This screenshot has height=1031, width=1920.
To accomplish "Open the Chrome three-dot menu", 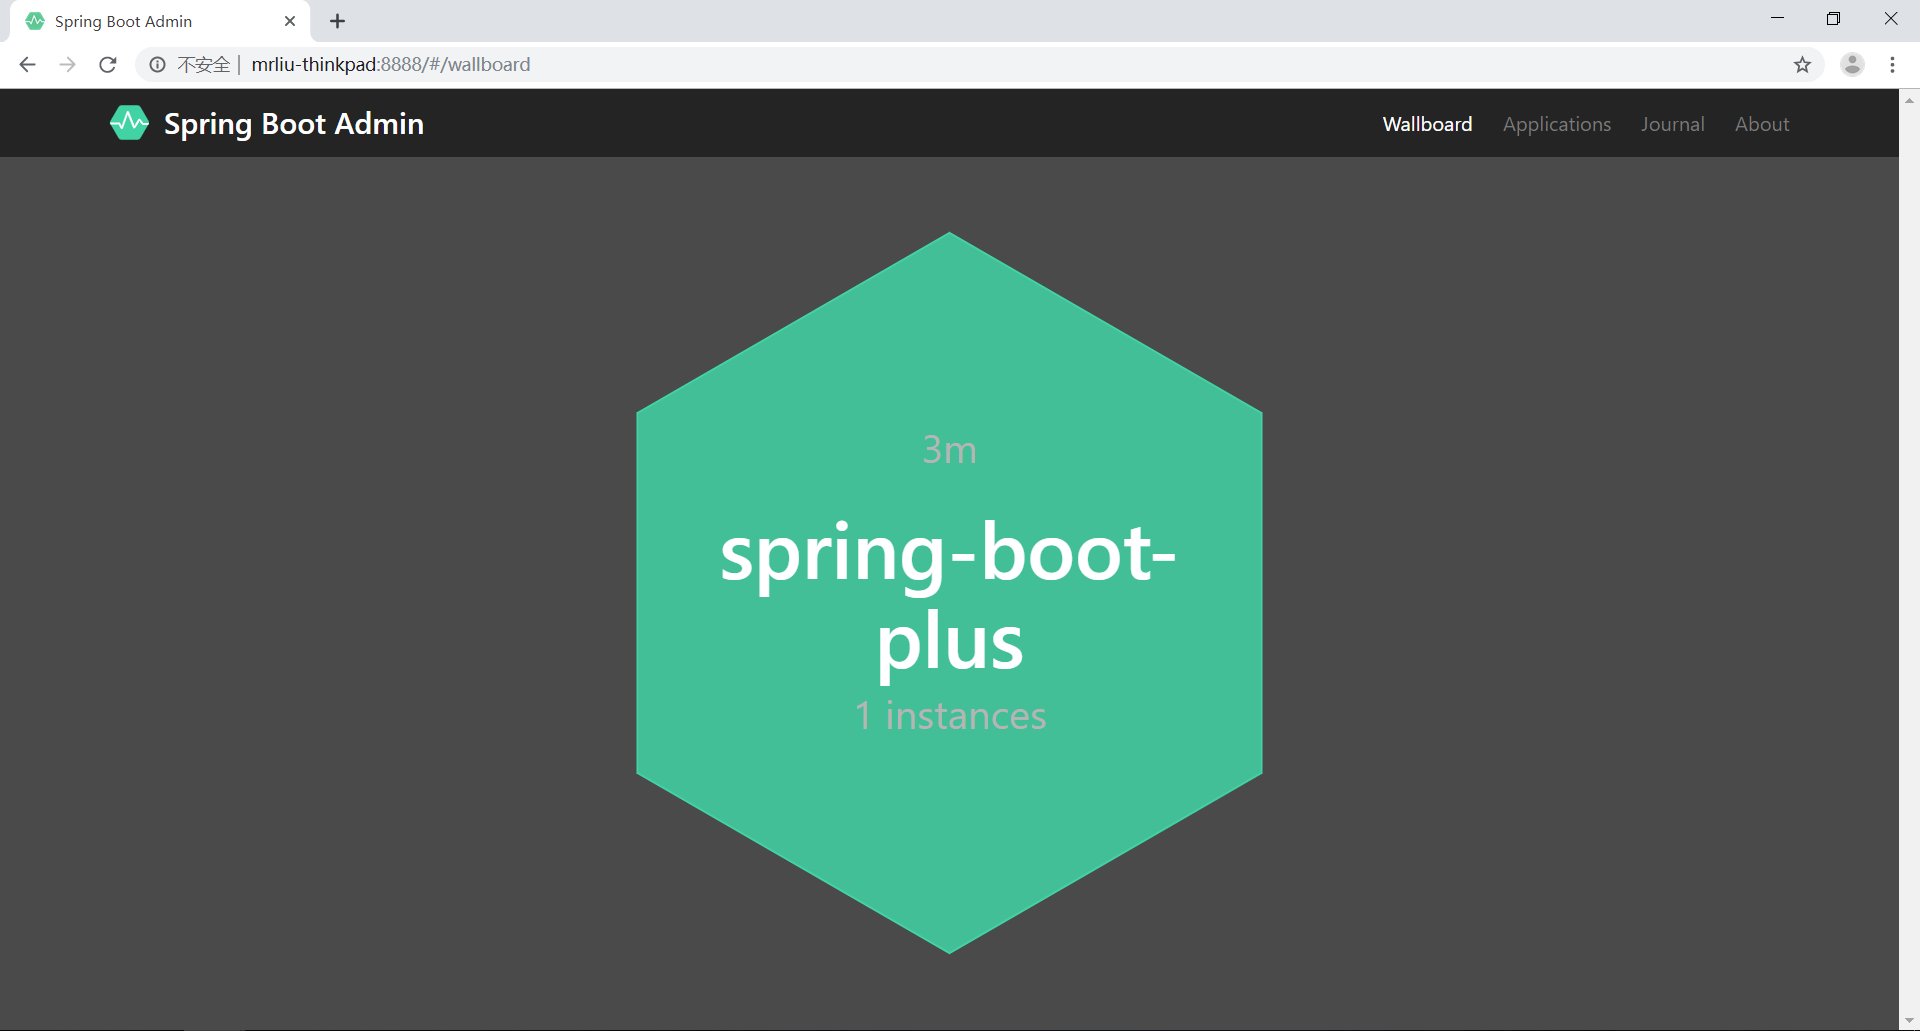I will tap(1892, 65).
